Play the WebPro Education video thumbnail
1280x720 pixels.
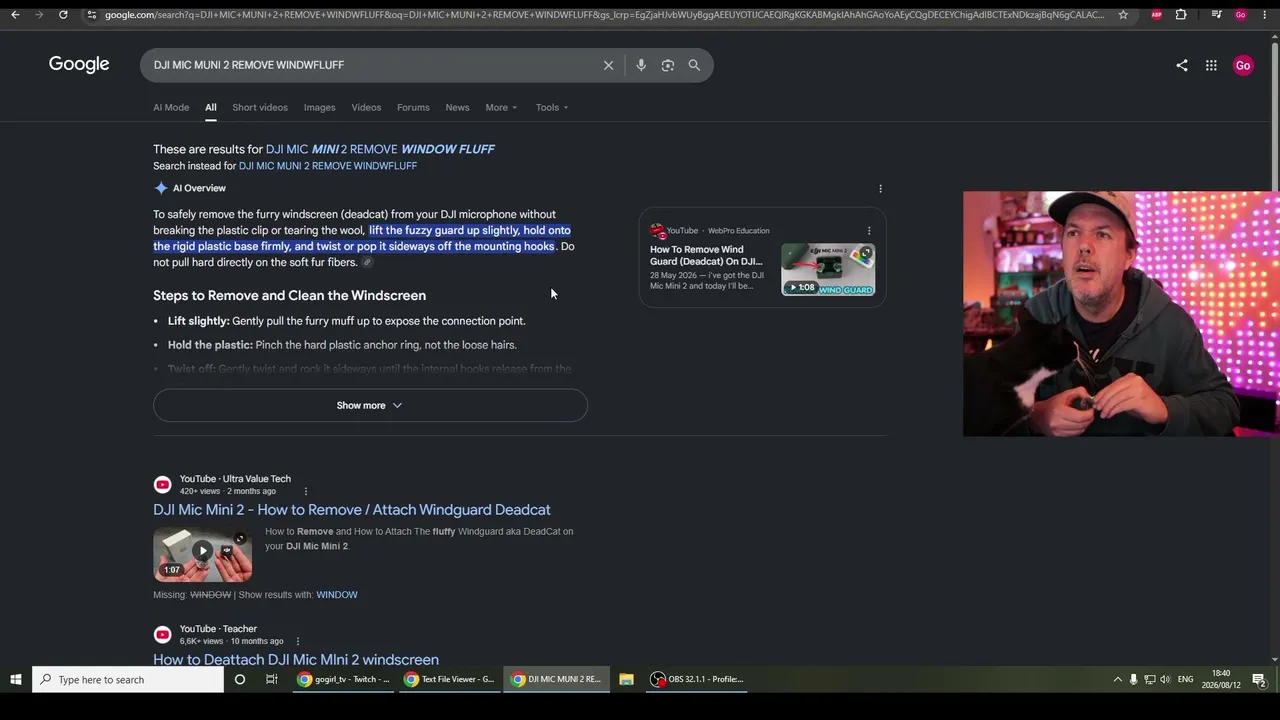[x=828, y=269]
